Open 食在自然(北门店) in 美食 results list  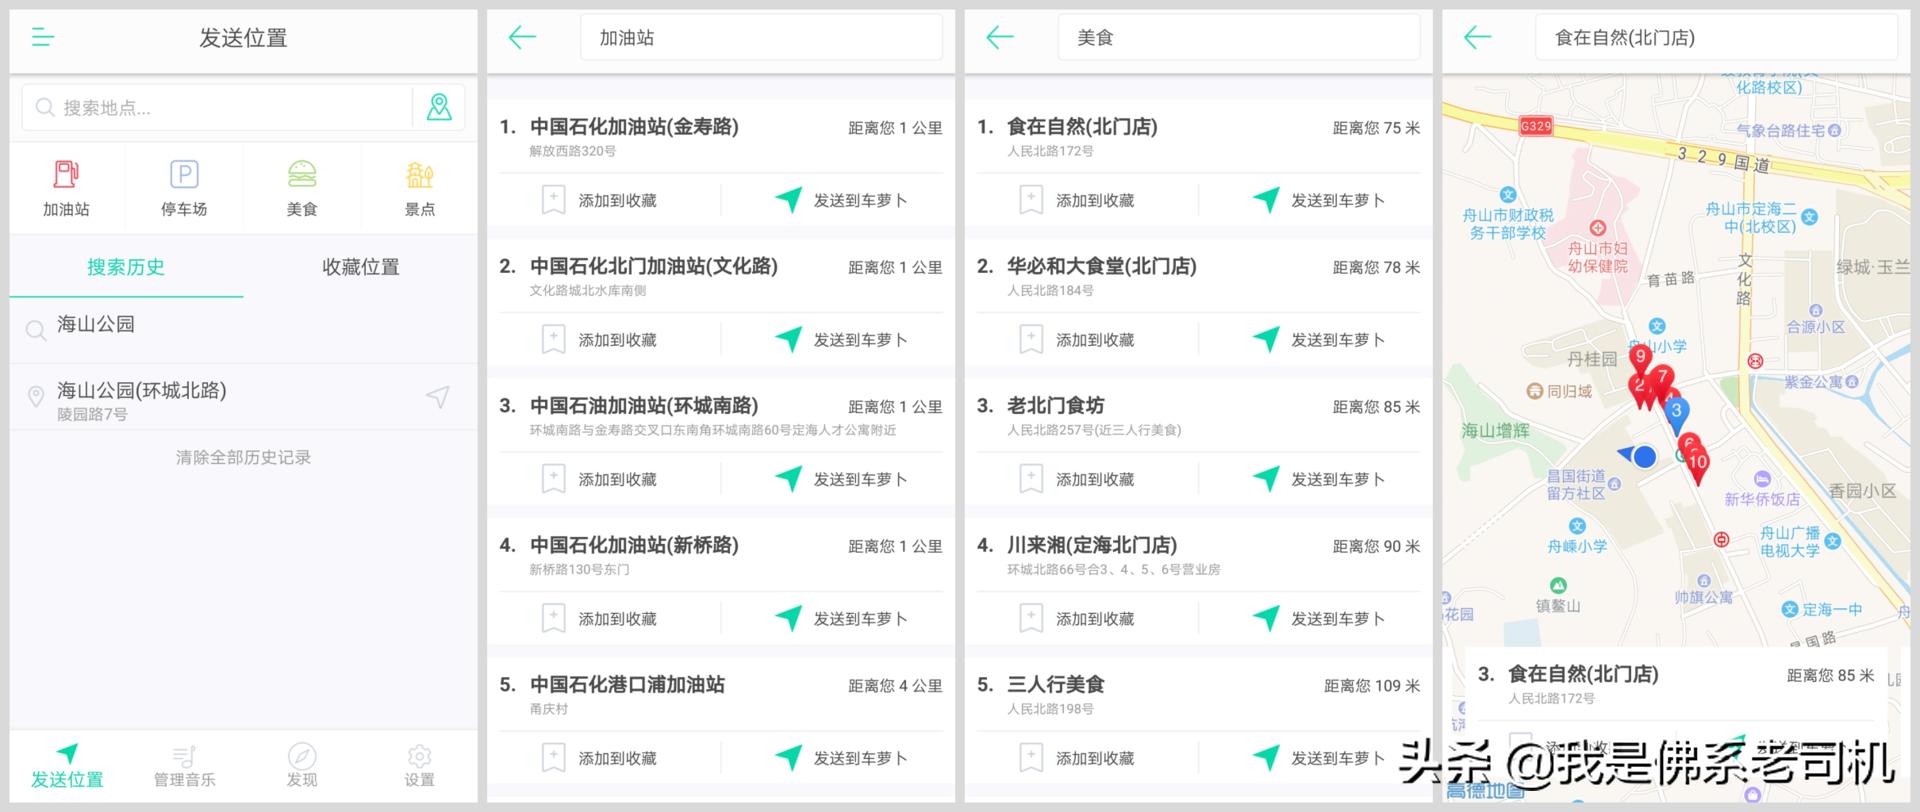(x=1198, y=137)
